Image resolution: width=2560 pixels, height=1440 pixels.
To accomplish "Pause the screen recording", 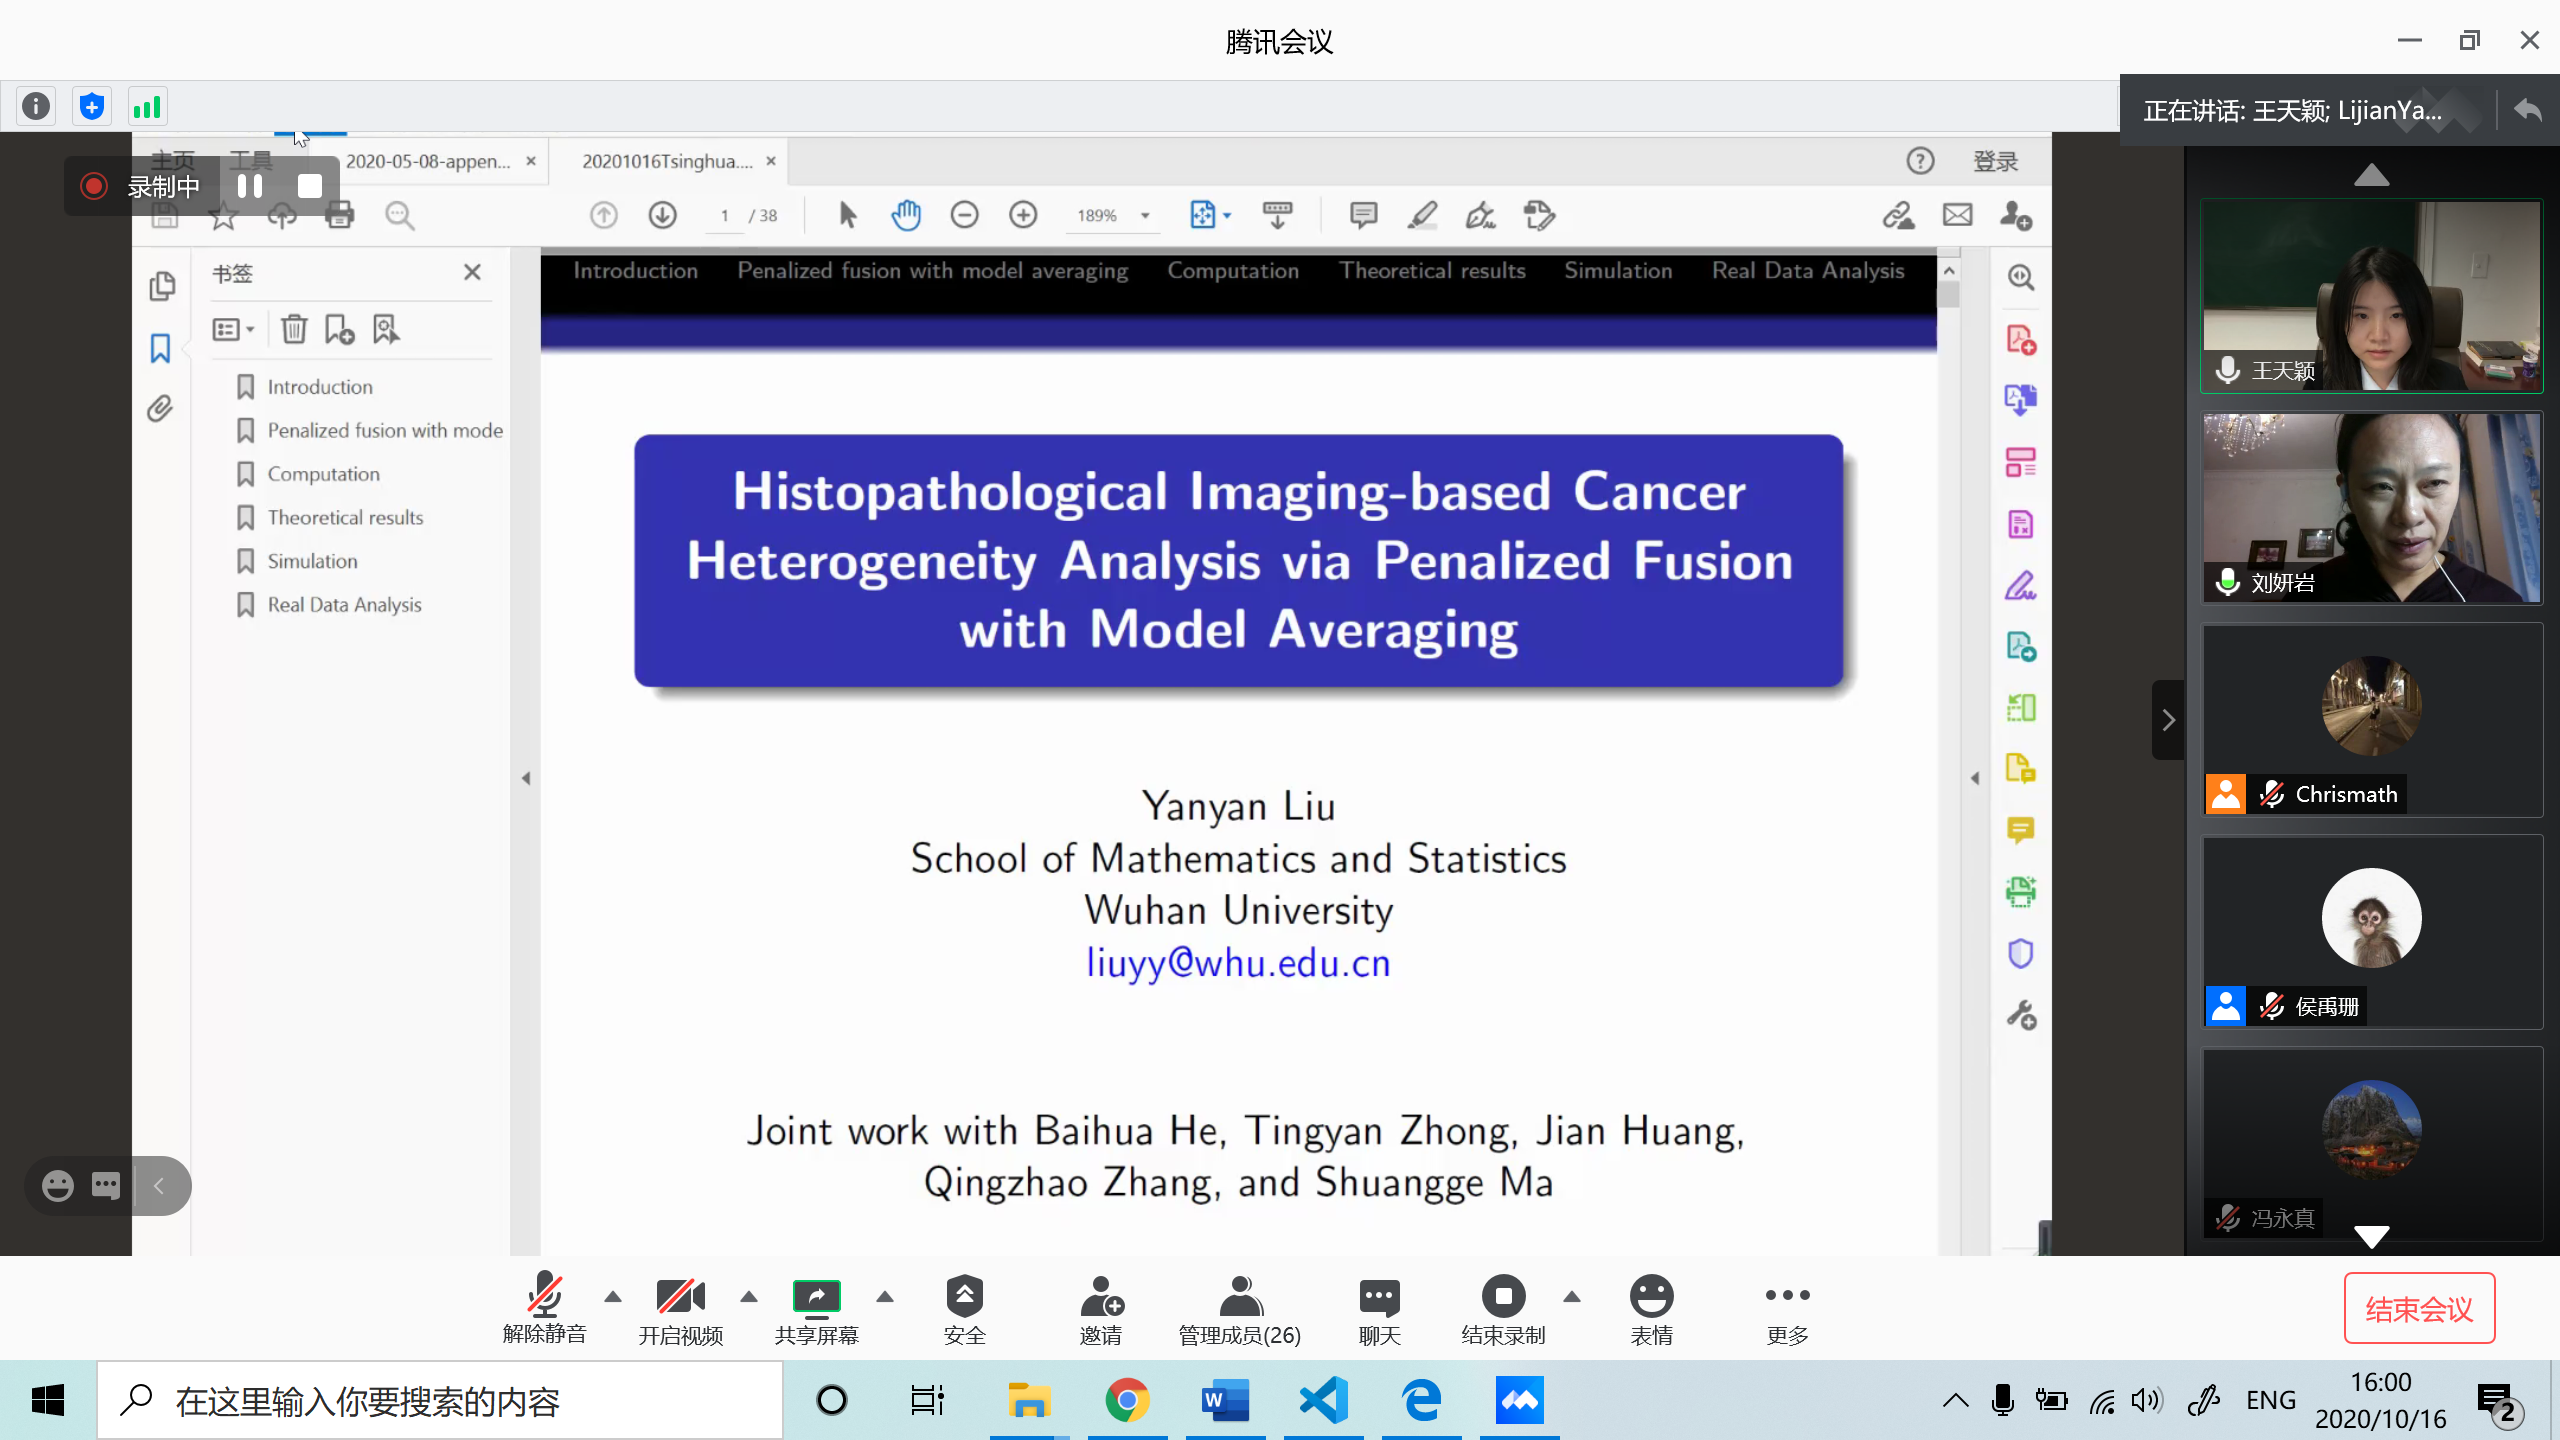I will tap(250, 186).
